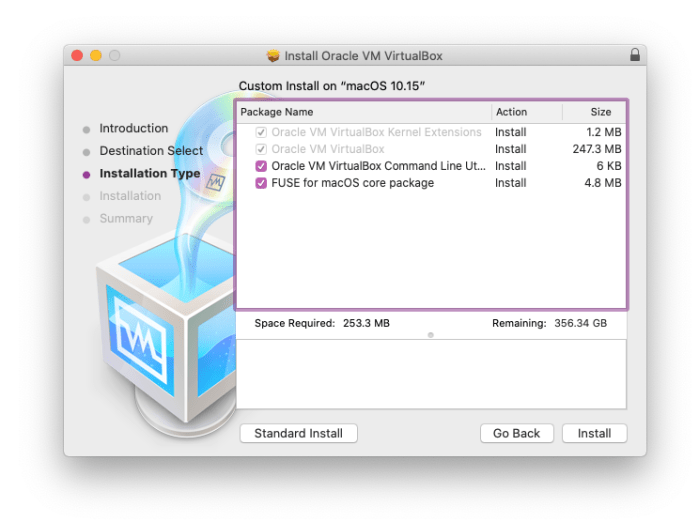Select the Introduction step in sidebar
This screenshot has height=522, width=699.
click(x=133, y=128)
